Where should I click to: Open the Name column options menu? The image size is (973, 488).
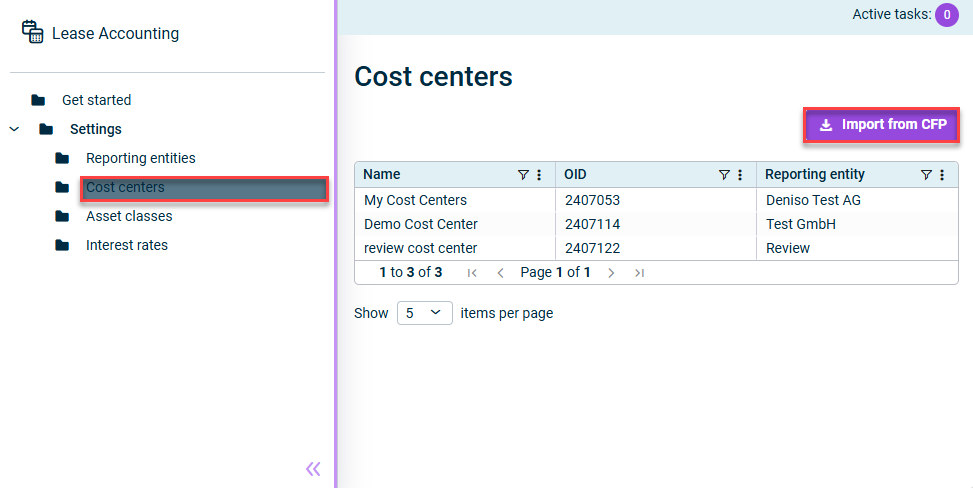pos(539,175)
